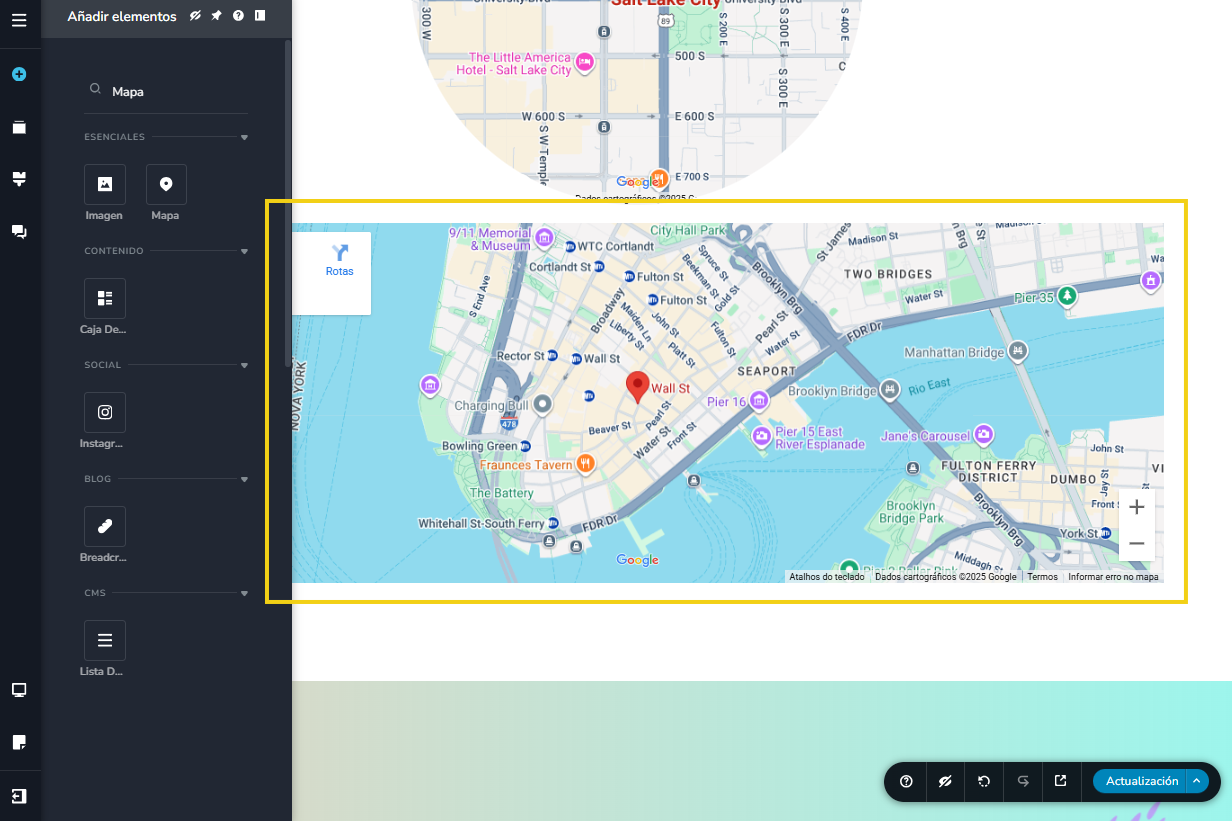Image resolution: width=1232 pixels, height=821 pixels.
Task: Open the hamburger main menu
Action: (19, 19)
